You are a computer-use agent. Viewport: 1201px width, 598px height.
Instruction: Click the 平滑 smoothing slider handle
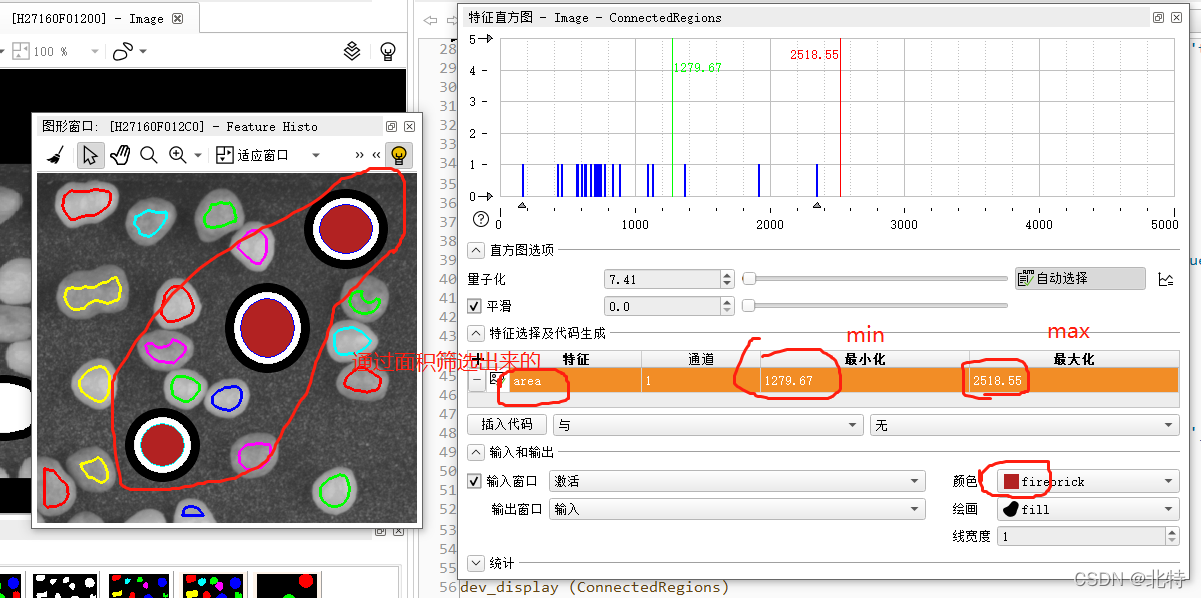click(748, 306)
